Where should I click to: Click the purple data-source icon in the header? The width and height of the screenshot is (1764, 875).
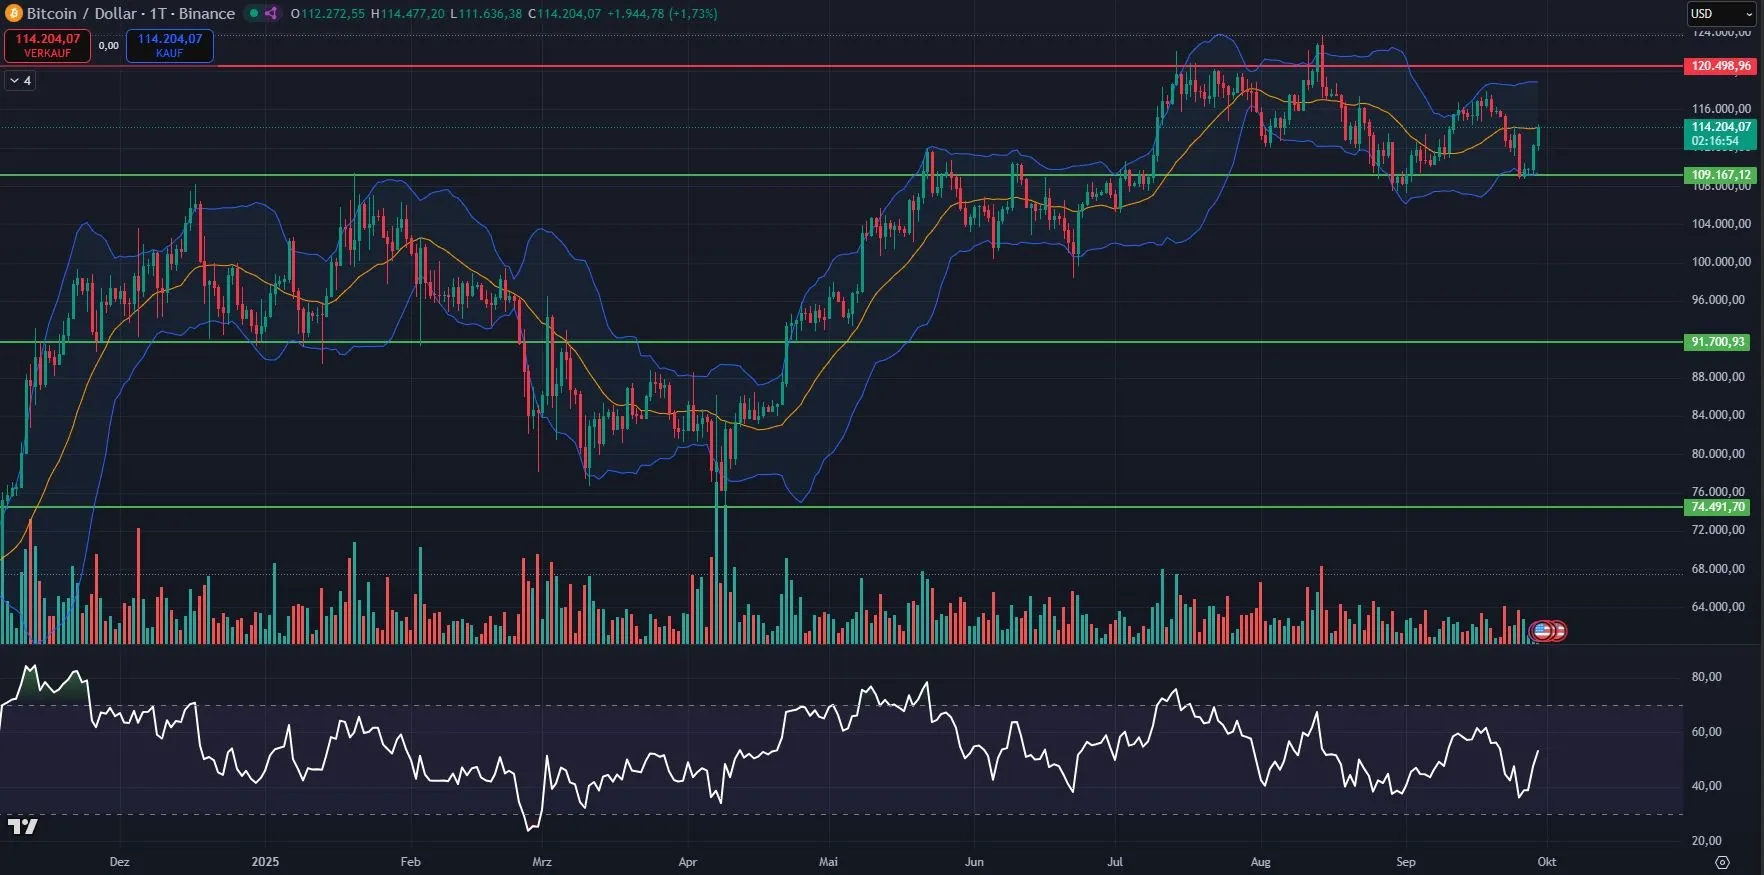point(271,14)
